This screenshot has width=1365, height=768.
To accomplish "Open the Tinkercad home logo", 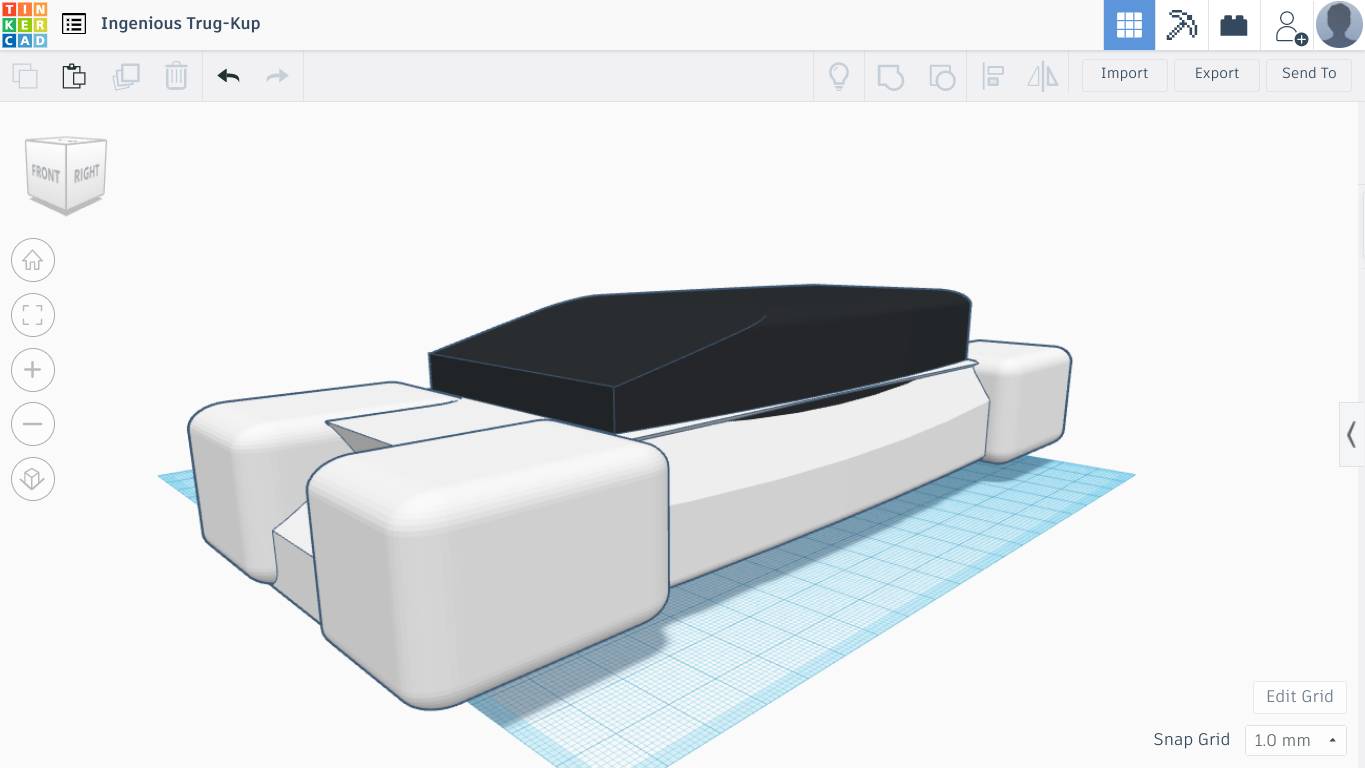I will (24, 24).
